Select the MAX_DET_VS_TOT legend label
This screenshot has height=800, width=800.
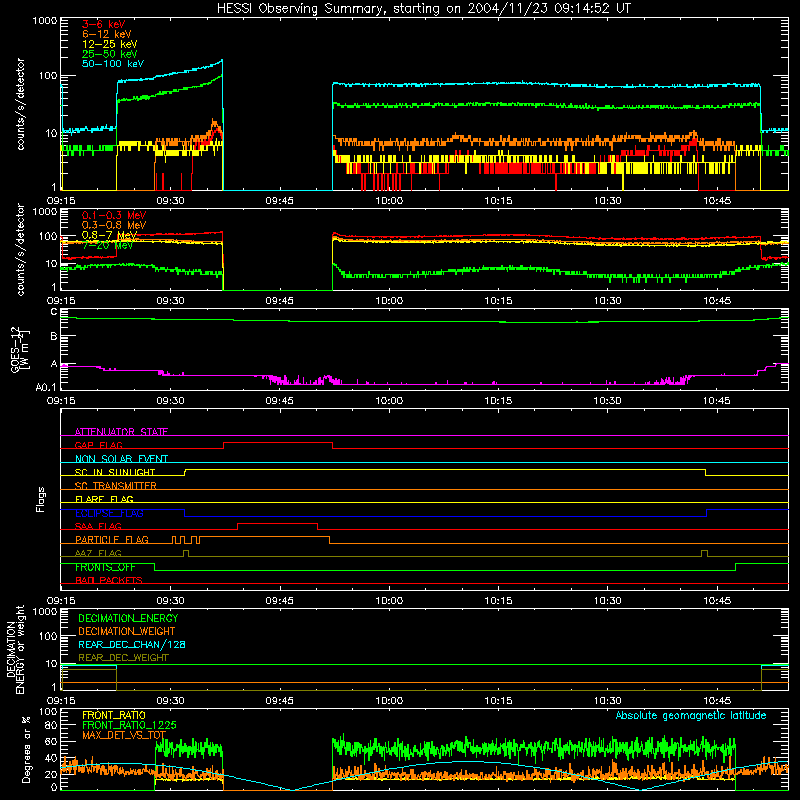(124, 735)
